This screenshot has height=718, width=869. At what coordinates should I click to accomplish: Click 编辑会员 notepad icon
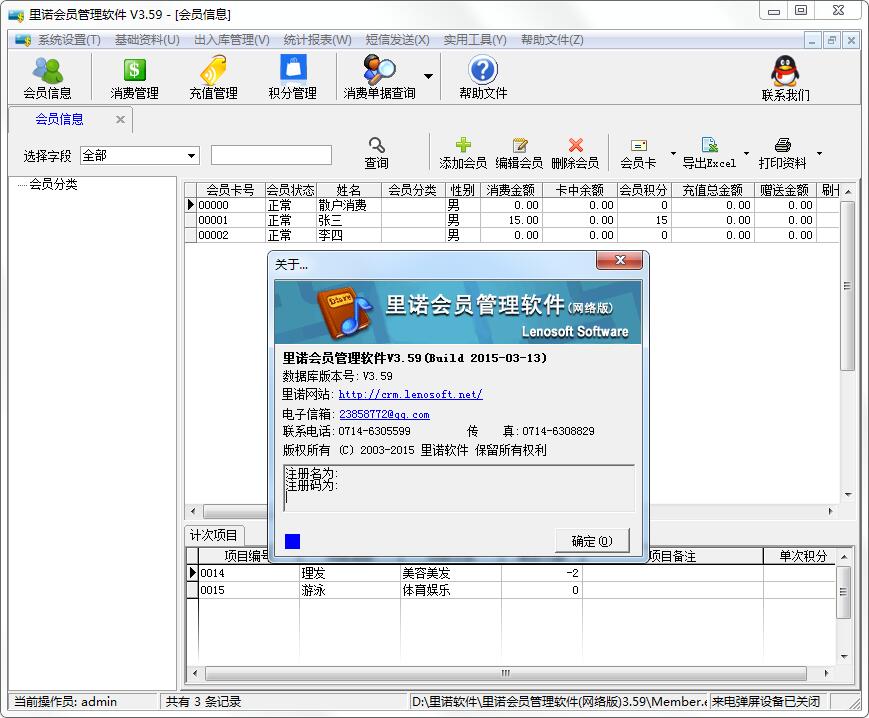click(x=520, y=145)
